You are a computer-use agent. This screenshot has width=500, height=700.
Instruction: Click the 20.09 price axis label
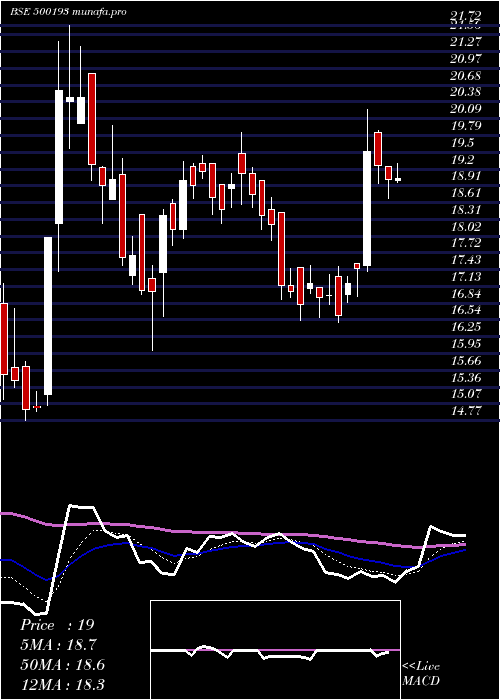[466, 108]
